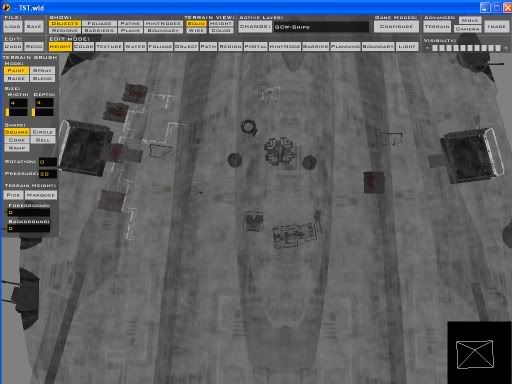The image size is (512, 384).
Task: Click the minimap camera overview
Action: (479, 353)
